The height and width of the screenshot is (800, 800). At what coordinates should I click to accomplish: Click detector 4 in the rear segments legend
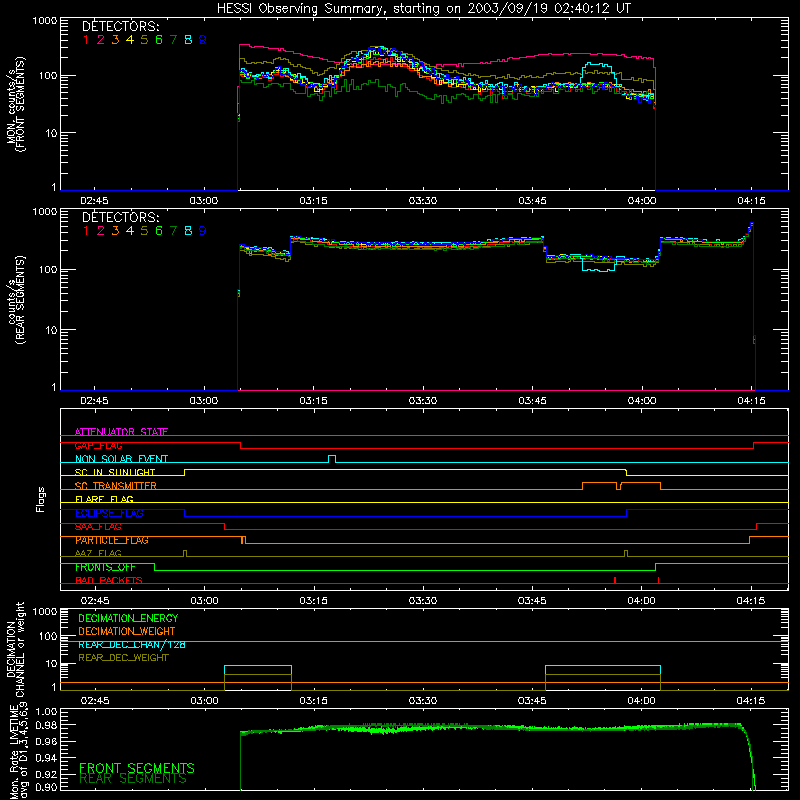pyautogui.click(x=130, y=231)
